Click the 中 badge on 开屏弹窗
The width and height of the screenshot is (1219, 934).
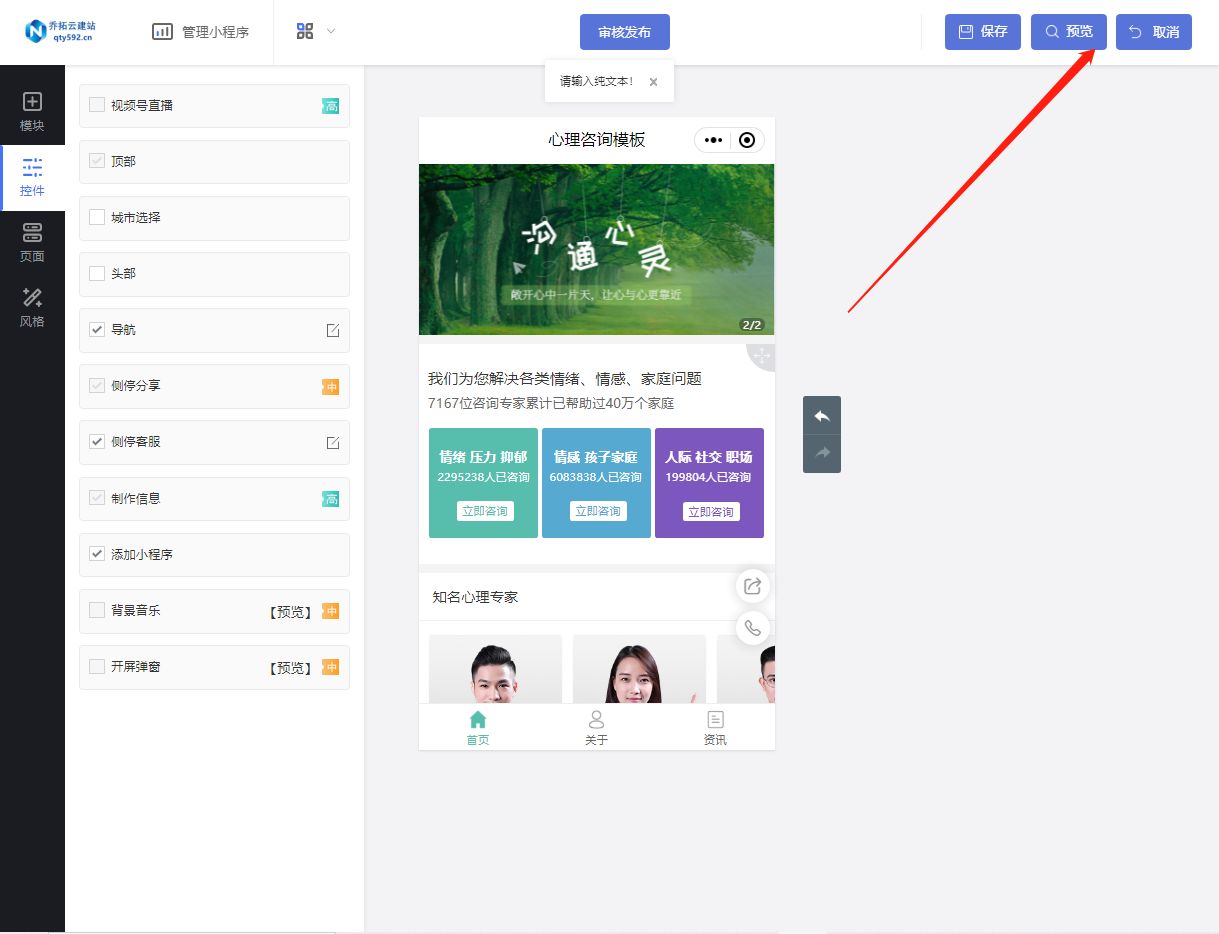coord(331,667)
